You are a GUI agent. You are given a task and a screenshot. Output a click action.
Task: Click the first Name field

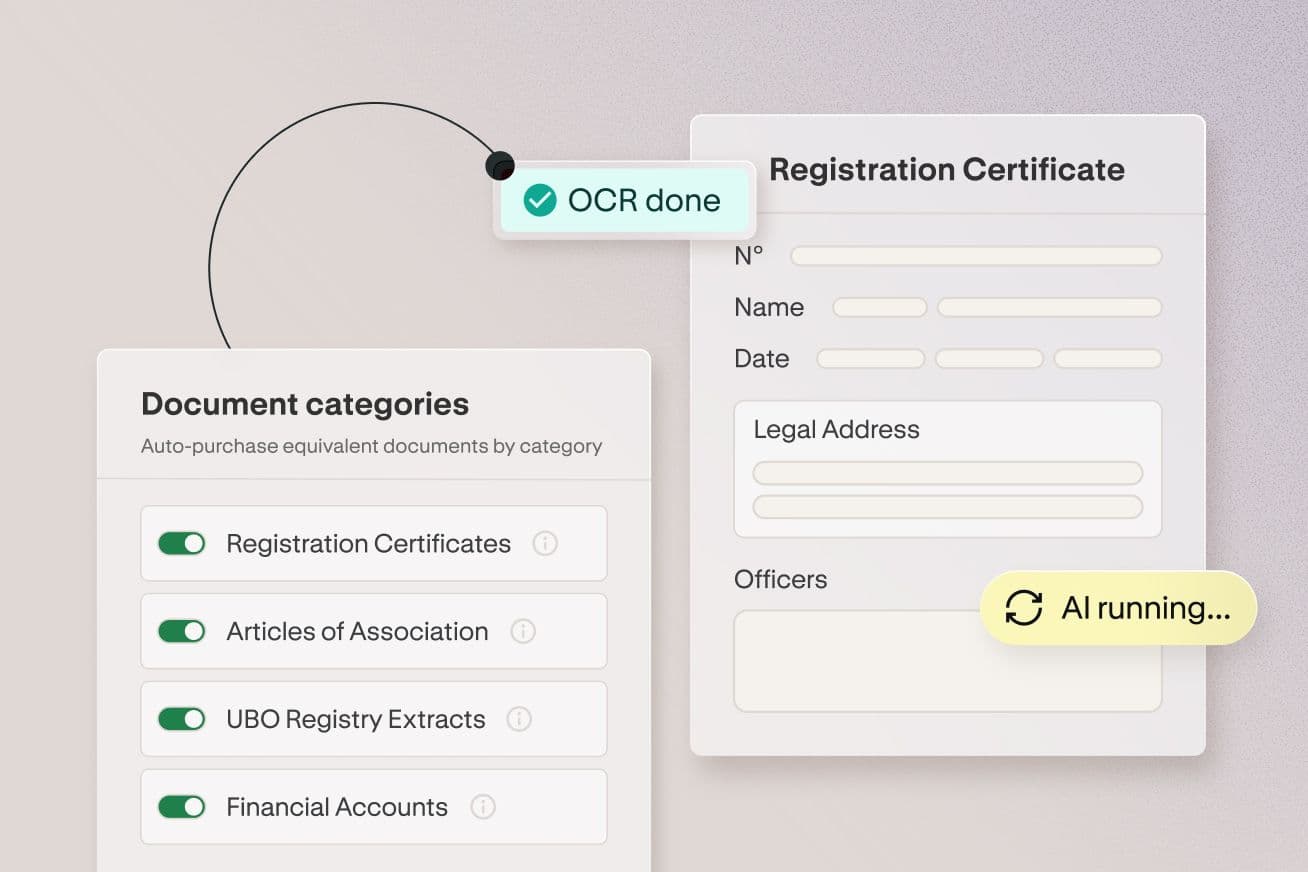(x=880, y=307)
